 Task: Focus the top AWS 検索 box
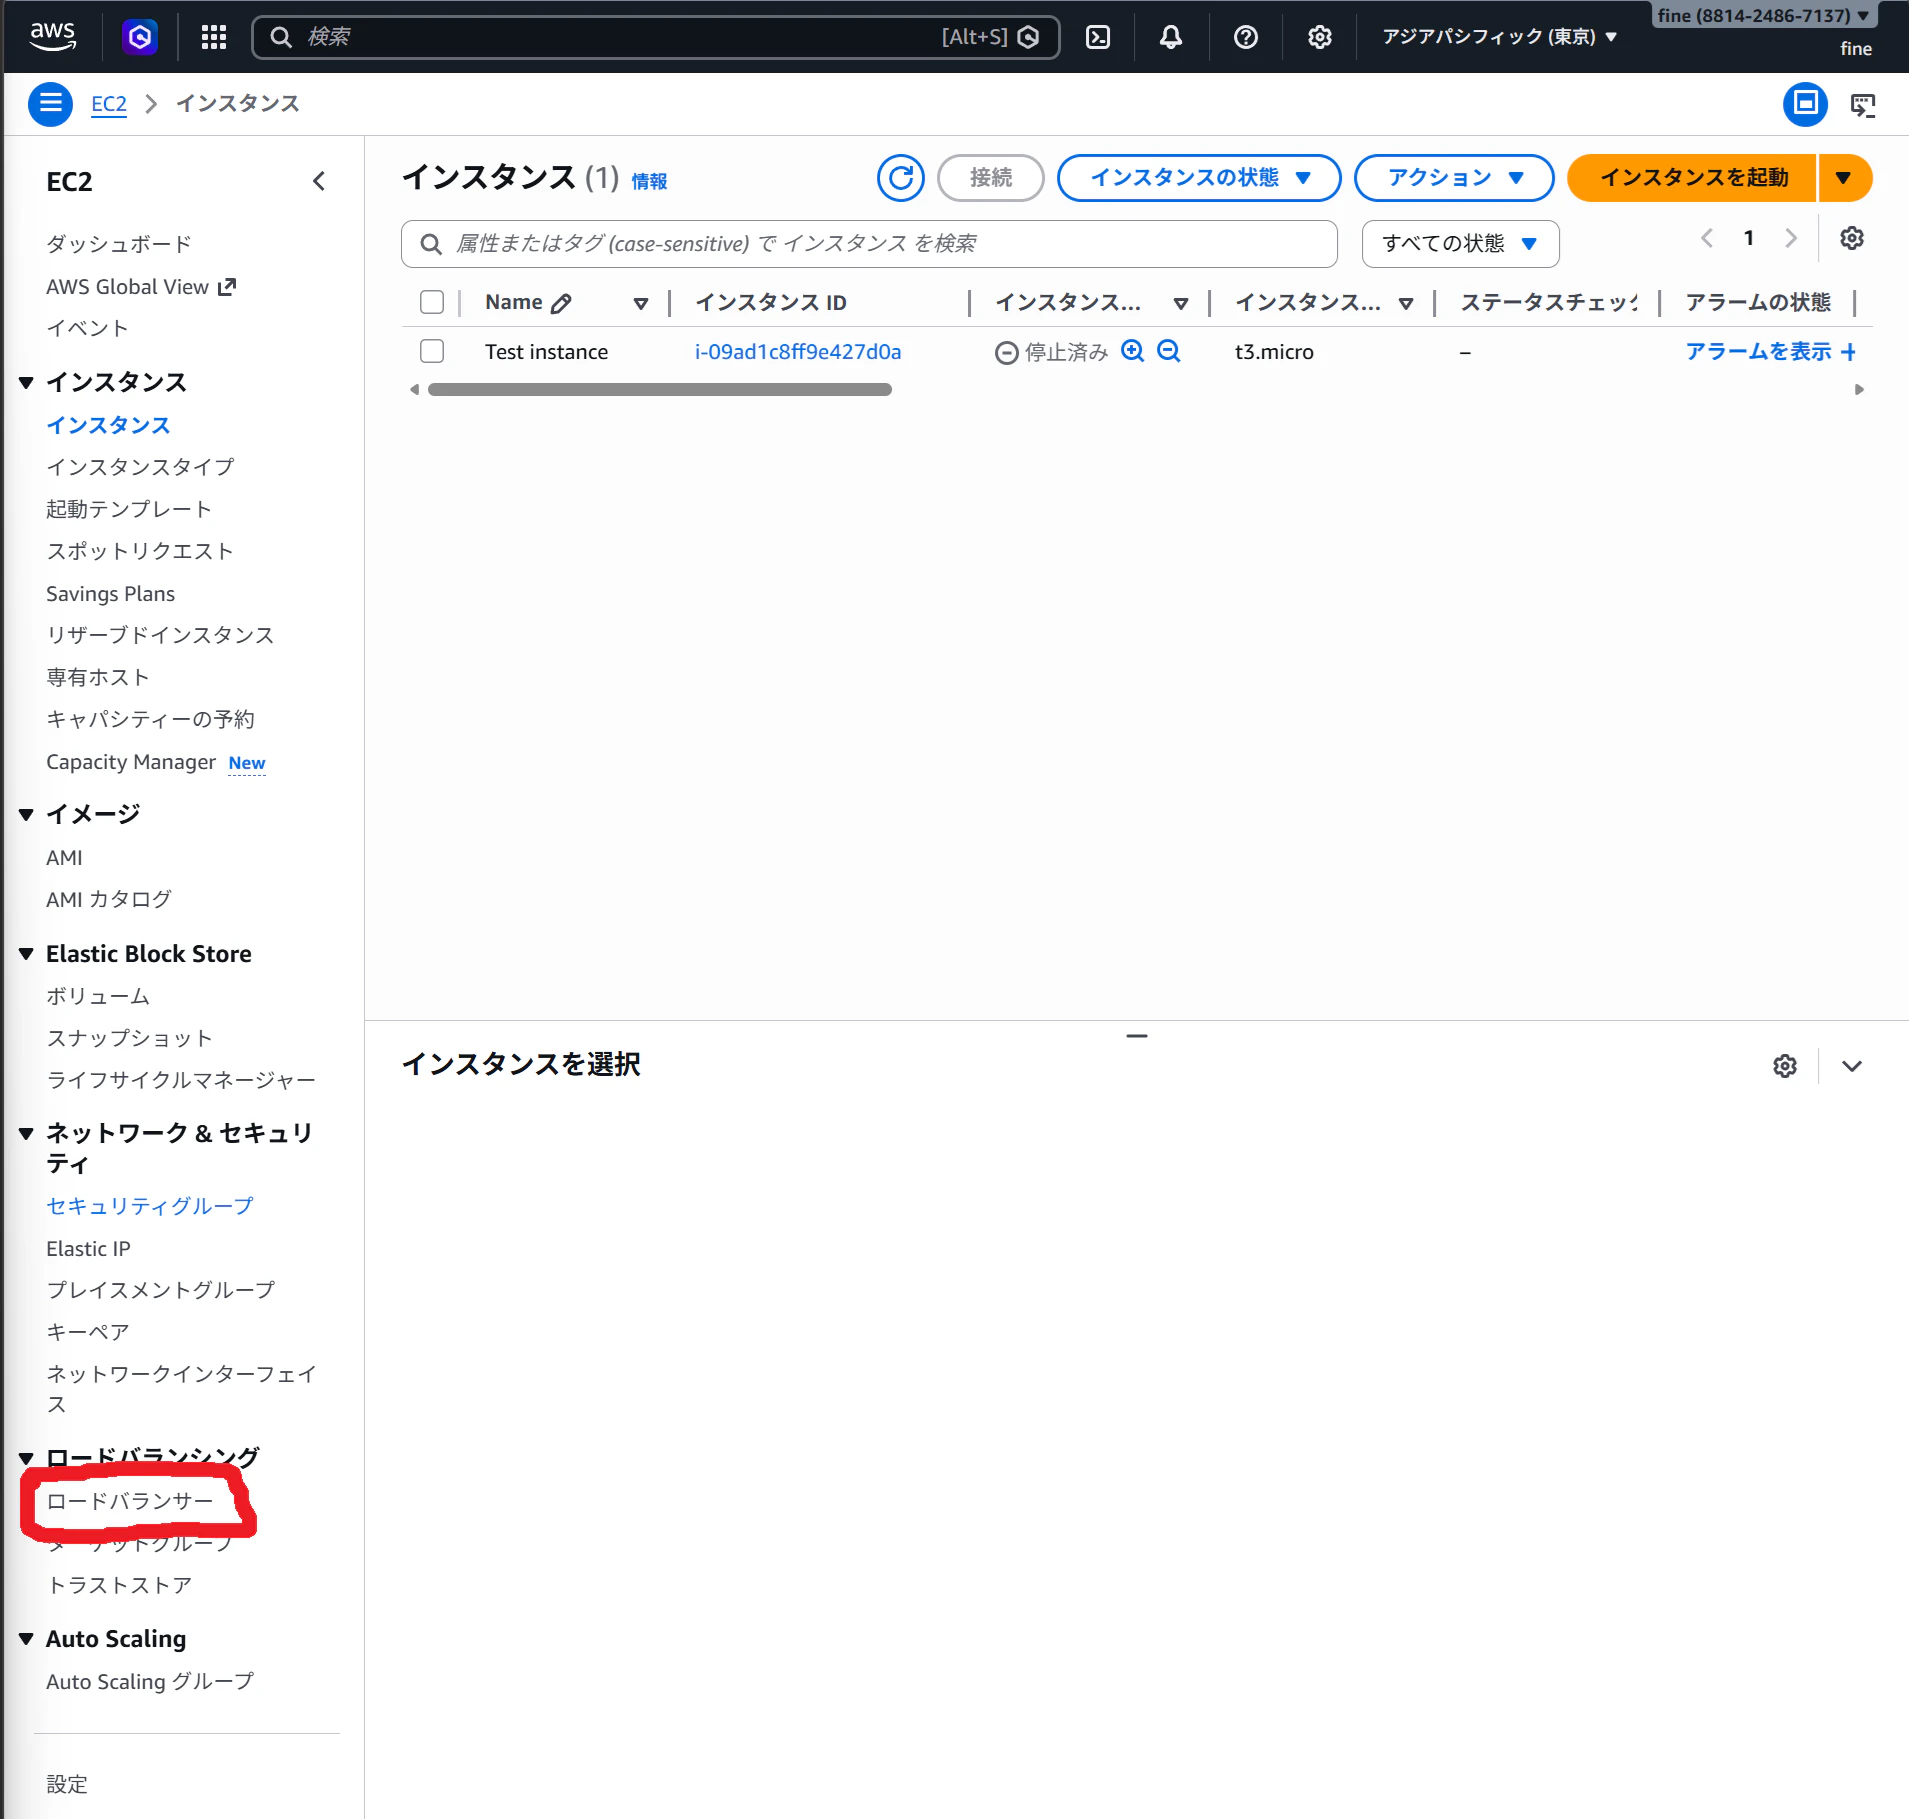pyautogui.click(x=656, y=37)
